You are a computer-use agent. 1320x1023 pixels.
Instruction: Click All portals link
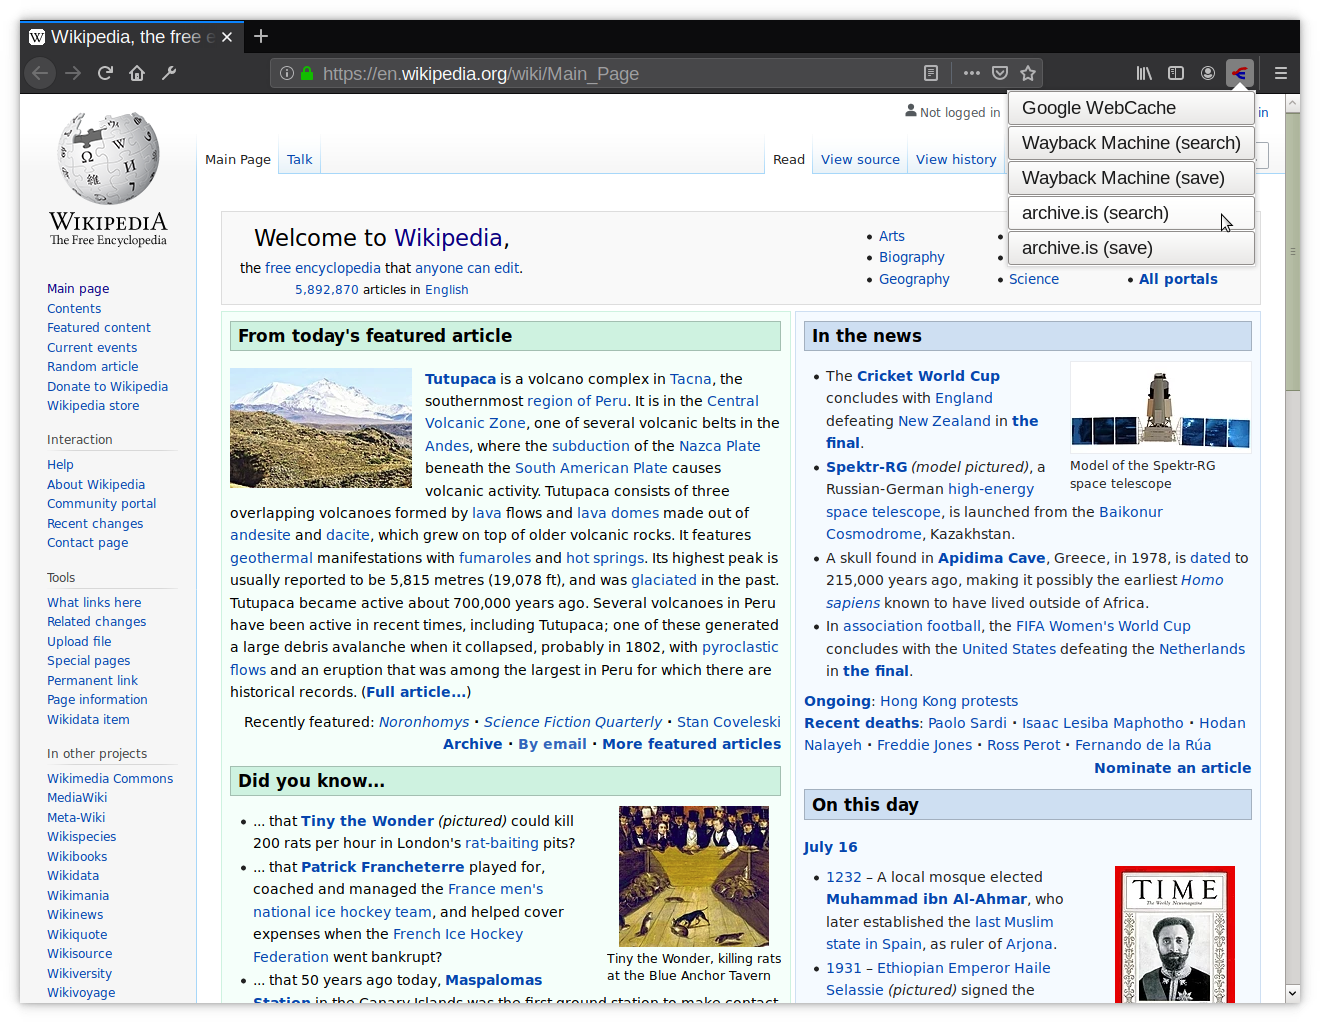pyautogui.click(x=1178, y=279)
